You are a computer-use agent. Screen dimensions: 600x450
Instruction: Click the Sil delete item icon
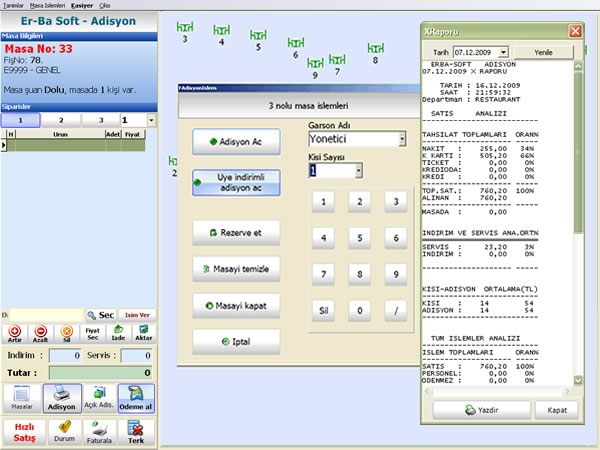(x=67, y=333)
